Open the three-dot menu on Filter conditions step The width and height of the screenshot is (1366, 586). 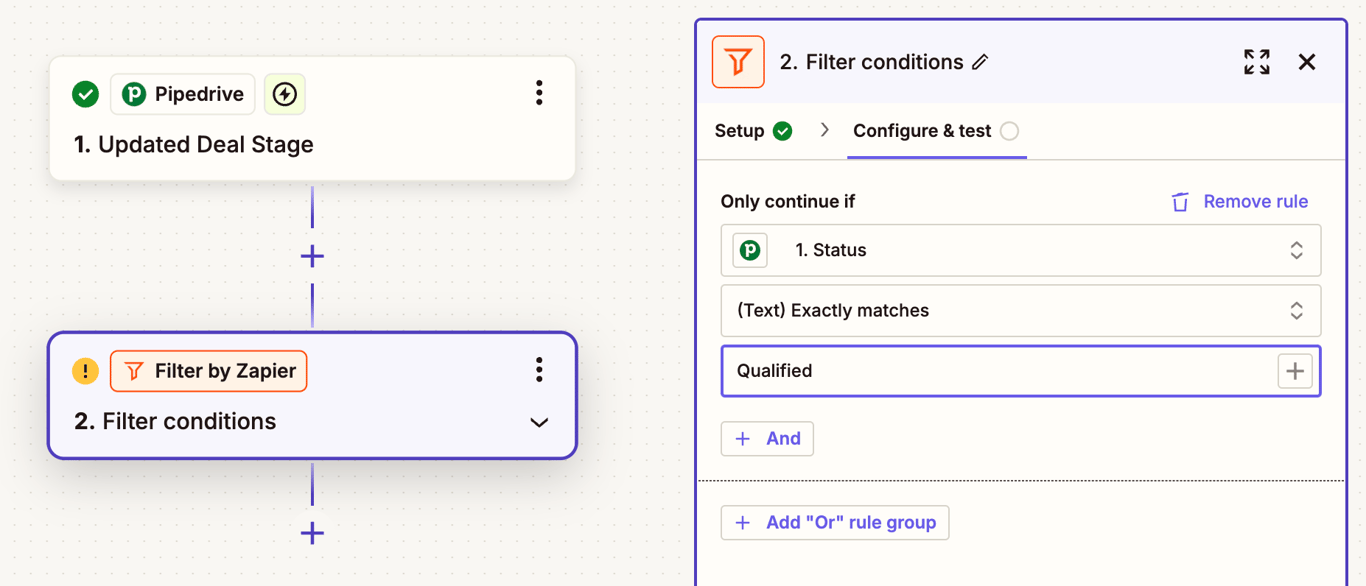(539, 370)
